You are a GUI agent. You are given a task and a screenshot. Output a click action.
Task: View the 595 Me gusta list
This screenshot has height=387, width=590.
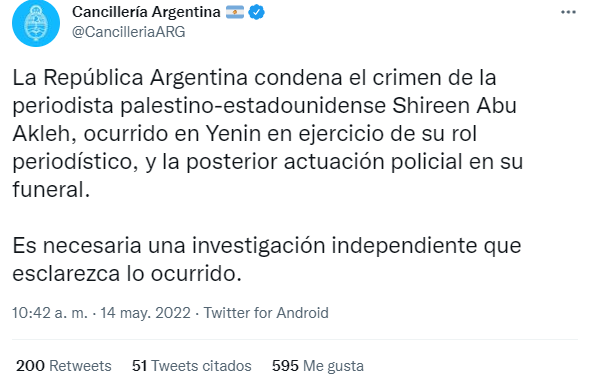(318, 366)
